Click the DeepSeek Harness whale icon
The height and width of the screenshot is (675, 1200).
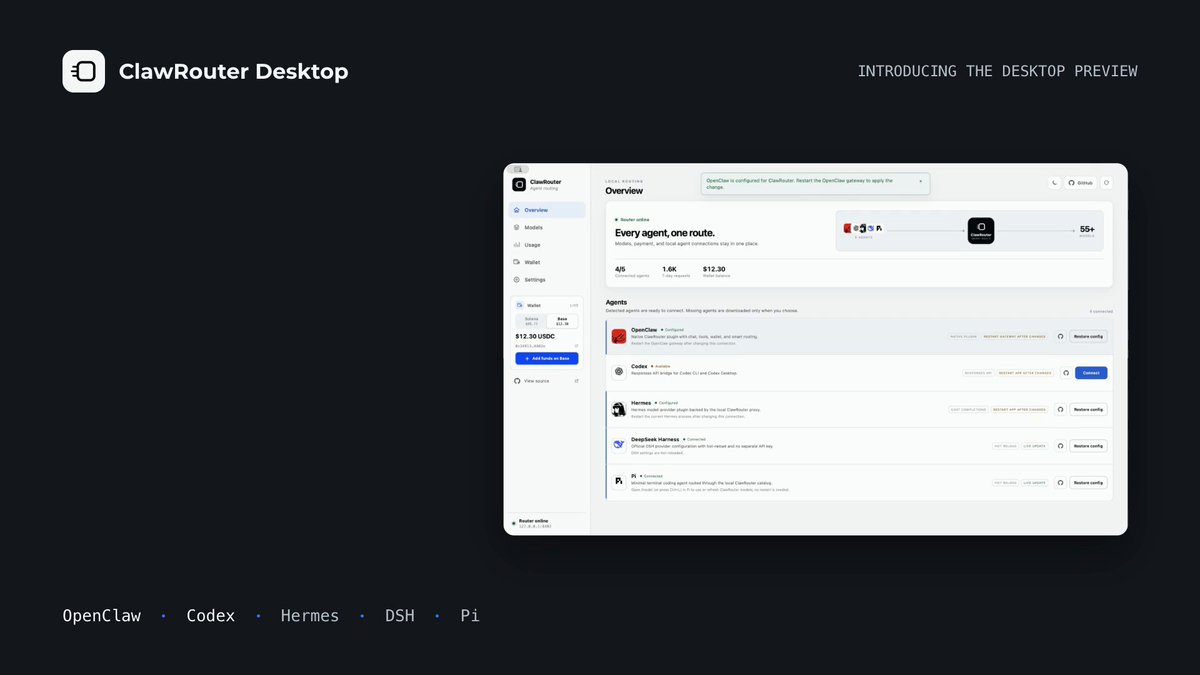coord(619,445)
